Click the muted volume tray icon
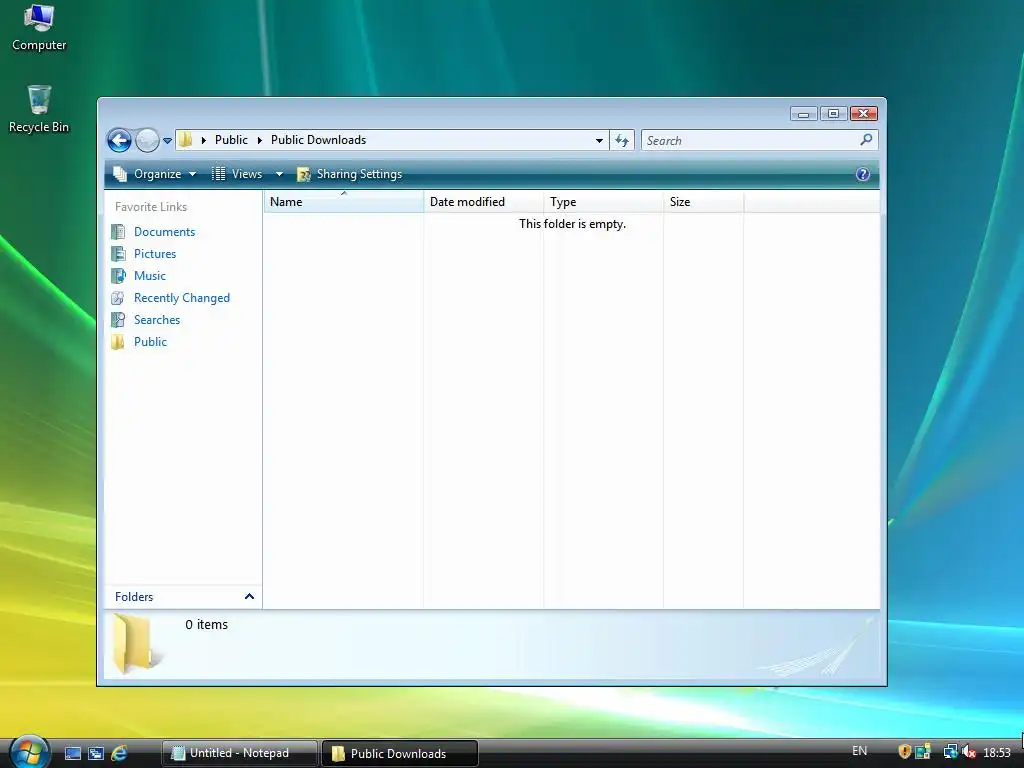 (968, 752)
